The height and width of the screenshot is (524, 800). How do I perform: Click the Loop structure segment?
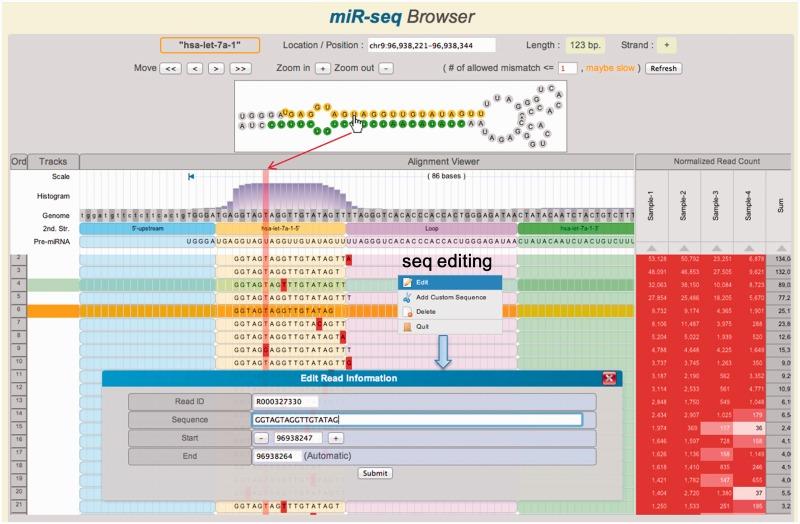click(x=432, y=229)
